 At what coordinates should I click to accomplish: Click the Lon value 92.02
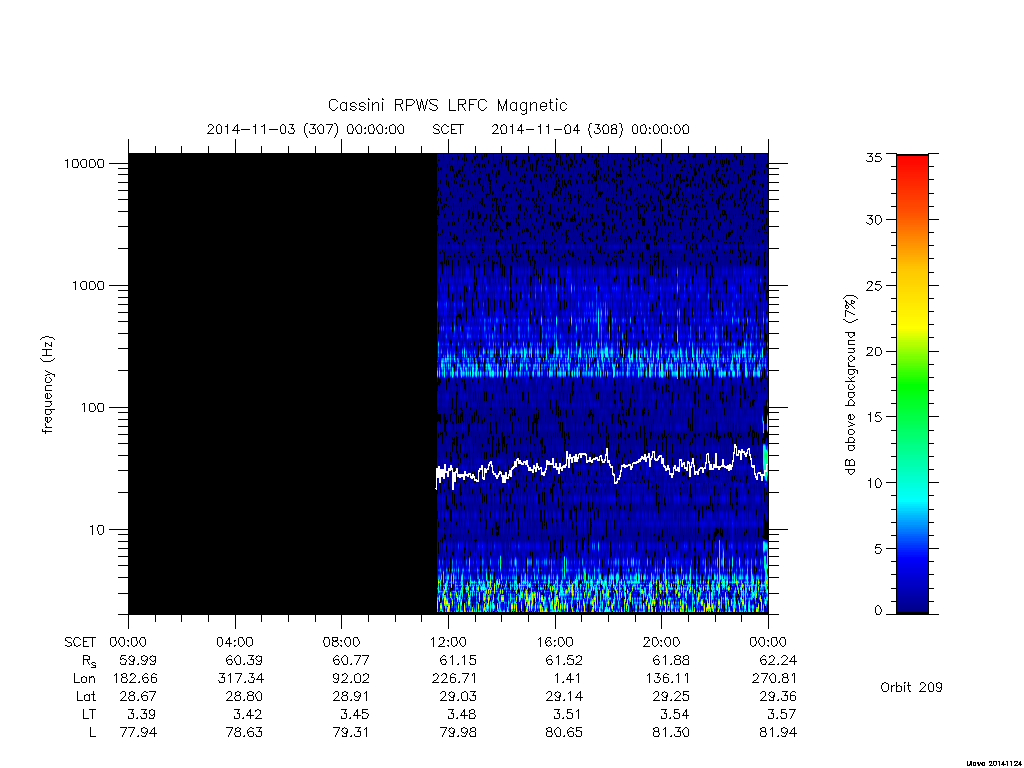coord(350,679)
